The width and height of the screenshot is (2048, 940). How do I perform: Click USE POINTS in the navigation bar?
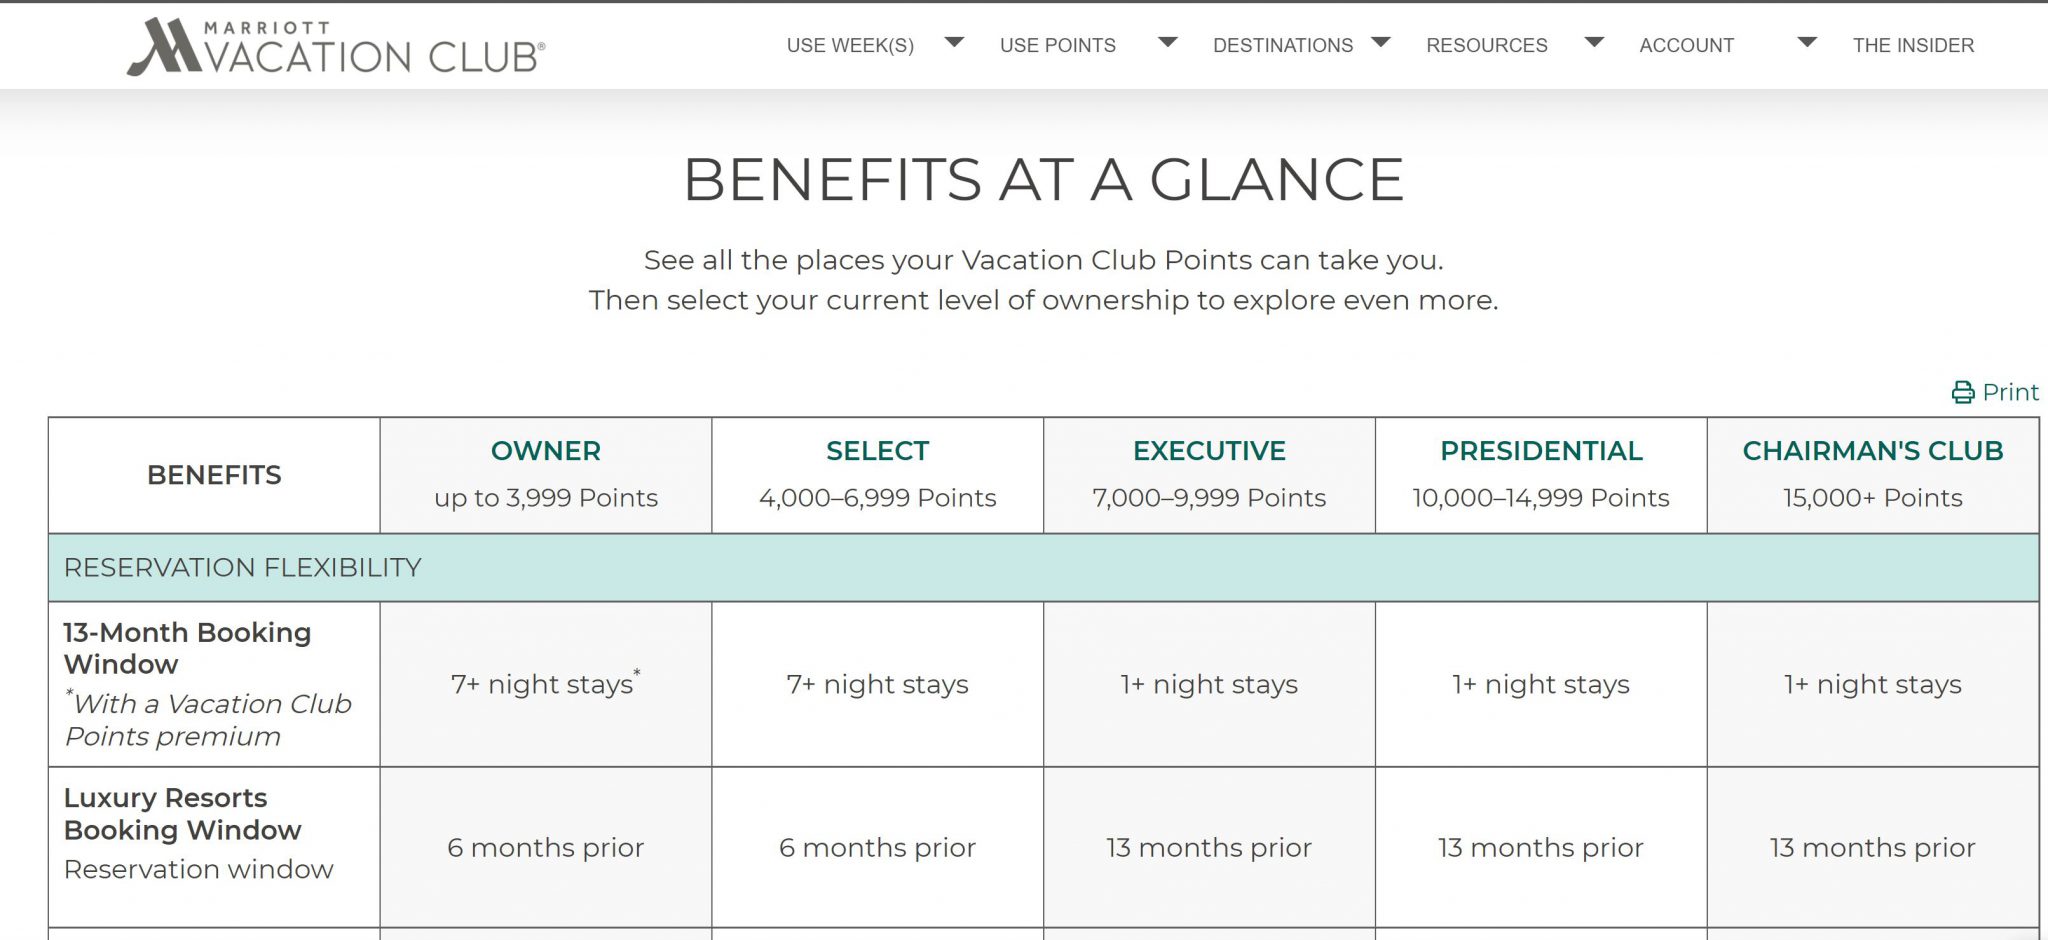1057,45
